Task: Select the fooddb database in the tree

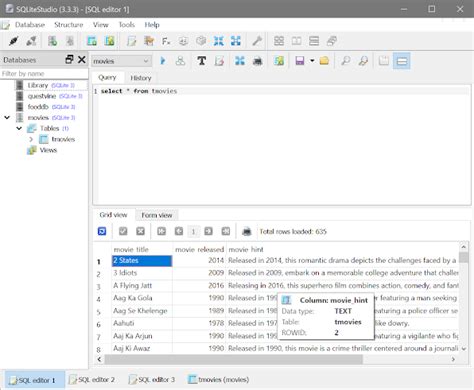Action: 38,107
